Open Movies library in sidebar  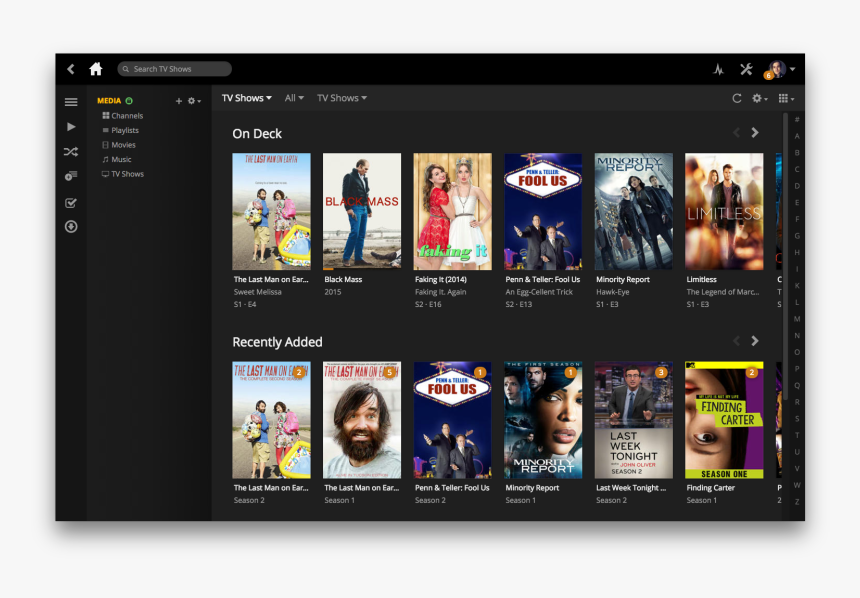click(119, 145)
